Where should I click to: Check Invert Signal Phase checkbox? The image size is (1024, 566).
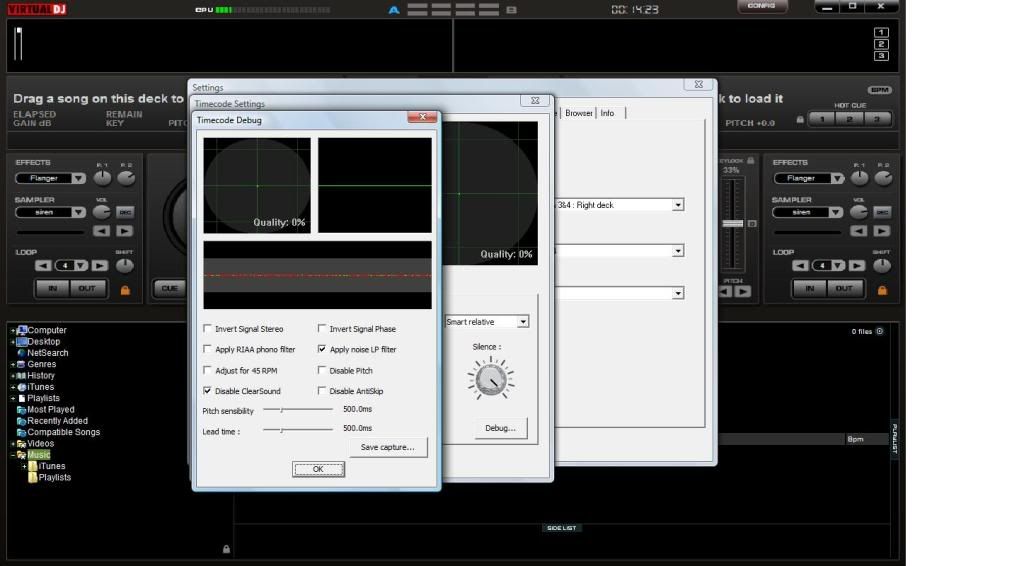pos(322,328)
